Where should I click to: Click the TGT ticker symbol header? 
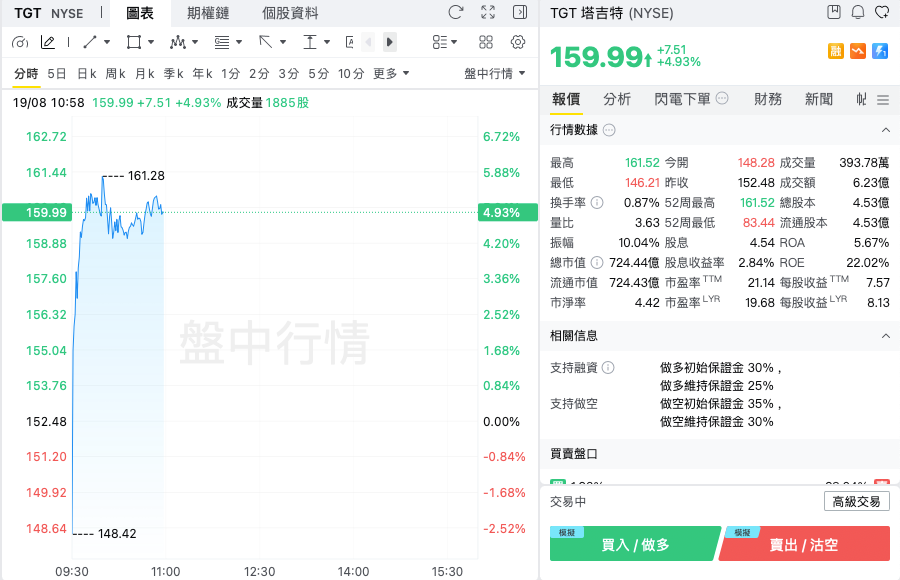pos(28,13)
